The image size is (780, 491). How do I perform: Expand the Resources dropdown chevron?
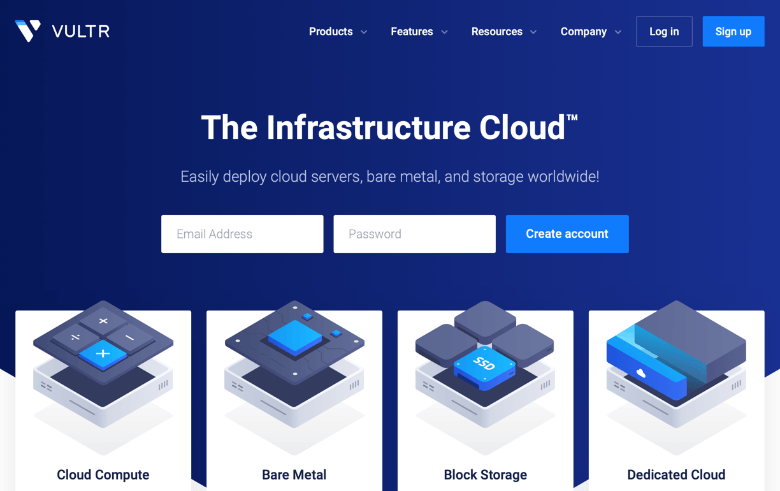[x=533, y=32]
